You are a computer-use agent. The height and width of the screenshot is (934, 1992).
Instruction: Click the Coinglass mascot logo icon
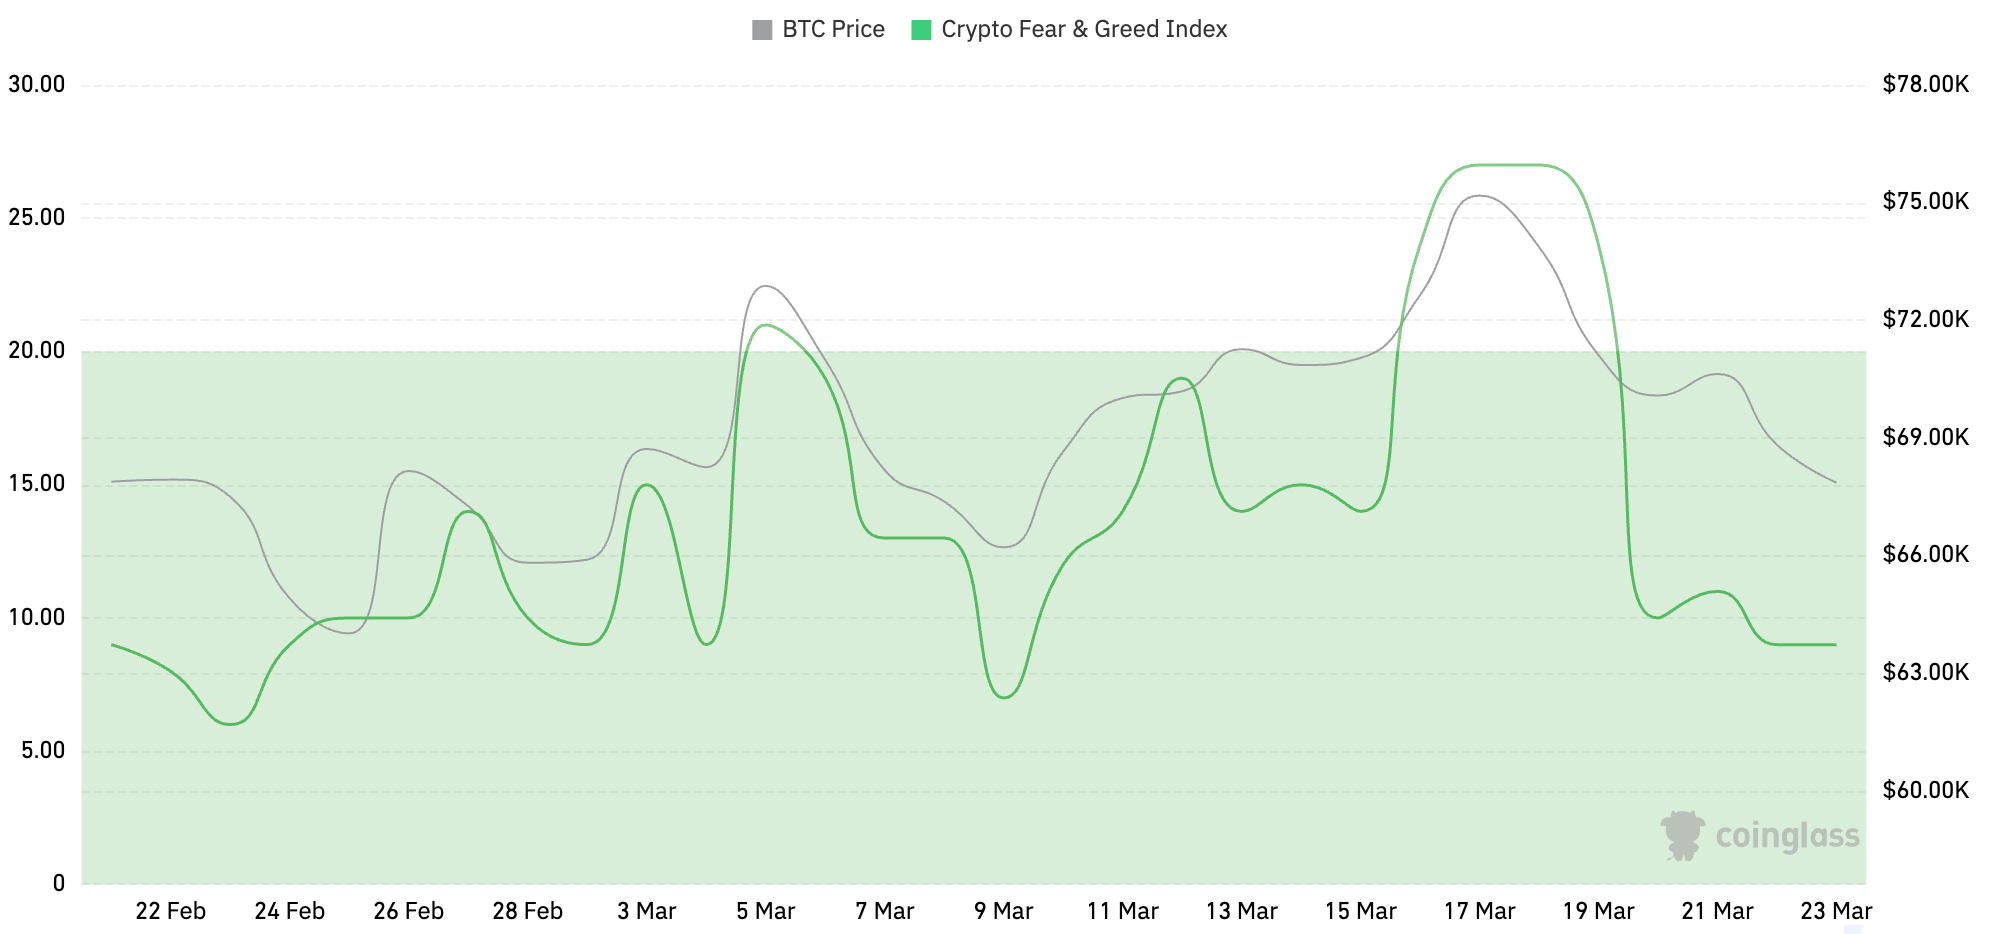(x=1683, y=835)
